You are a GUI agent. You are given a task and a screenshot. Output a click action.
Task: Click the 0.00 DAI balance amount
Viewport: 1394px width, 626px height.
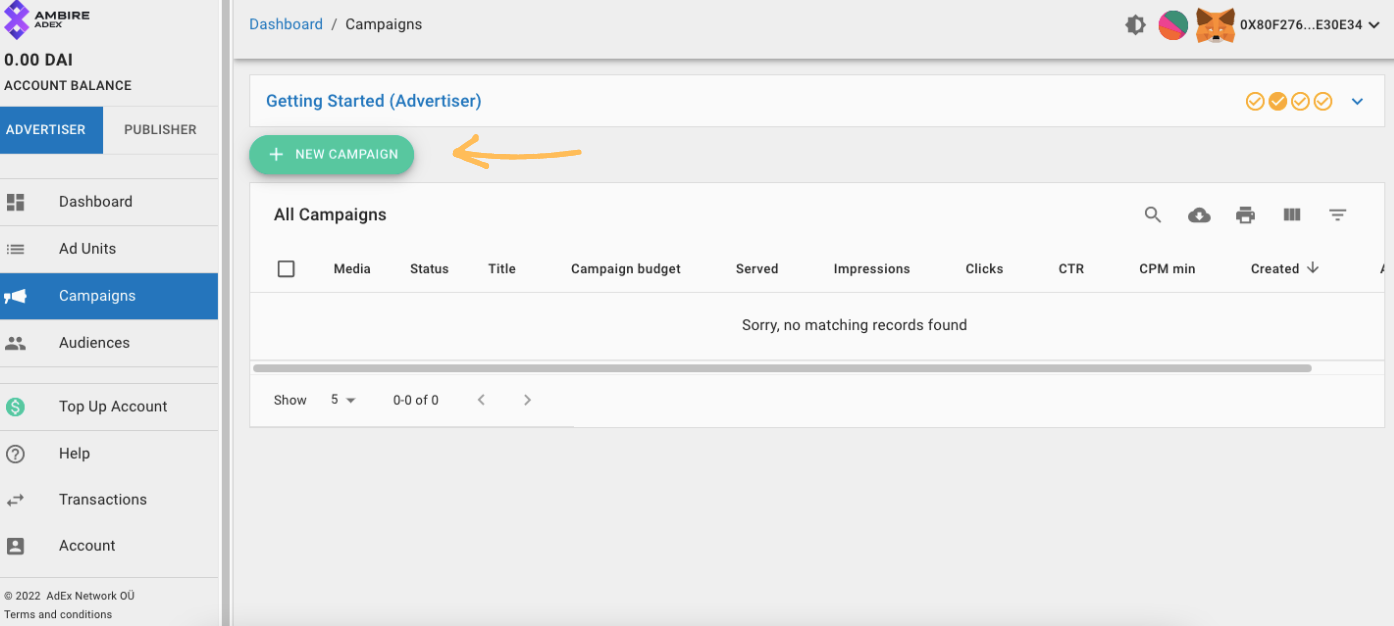(x=38, y=60)
